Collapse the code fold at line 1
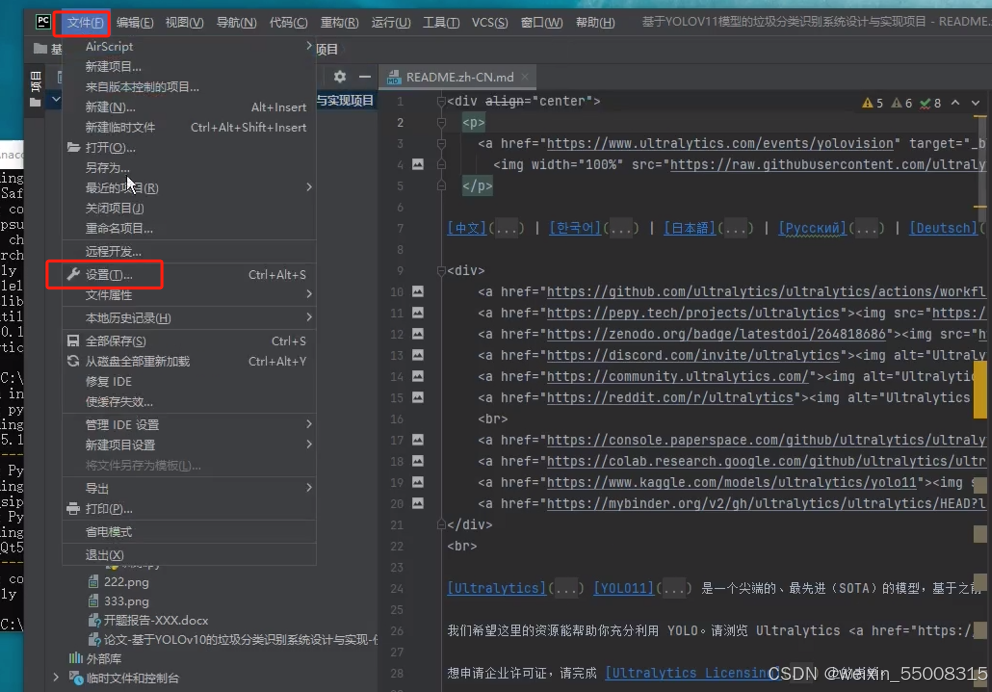 tap(441, 101)
